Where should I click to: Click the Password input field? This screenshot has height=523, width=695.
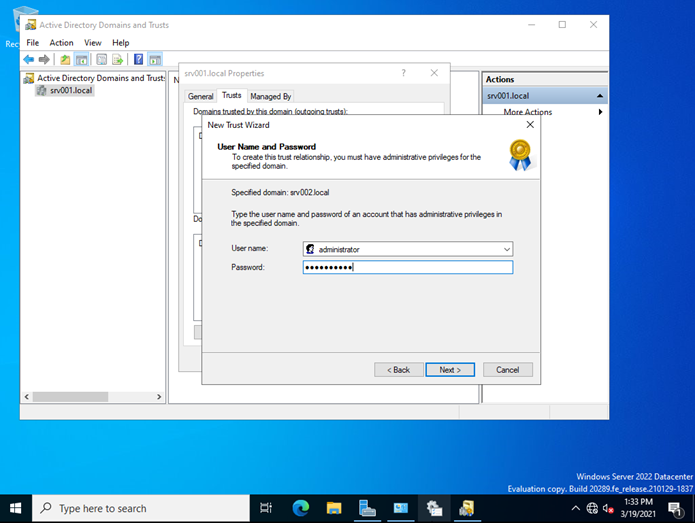[408, 267]
